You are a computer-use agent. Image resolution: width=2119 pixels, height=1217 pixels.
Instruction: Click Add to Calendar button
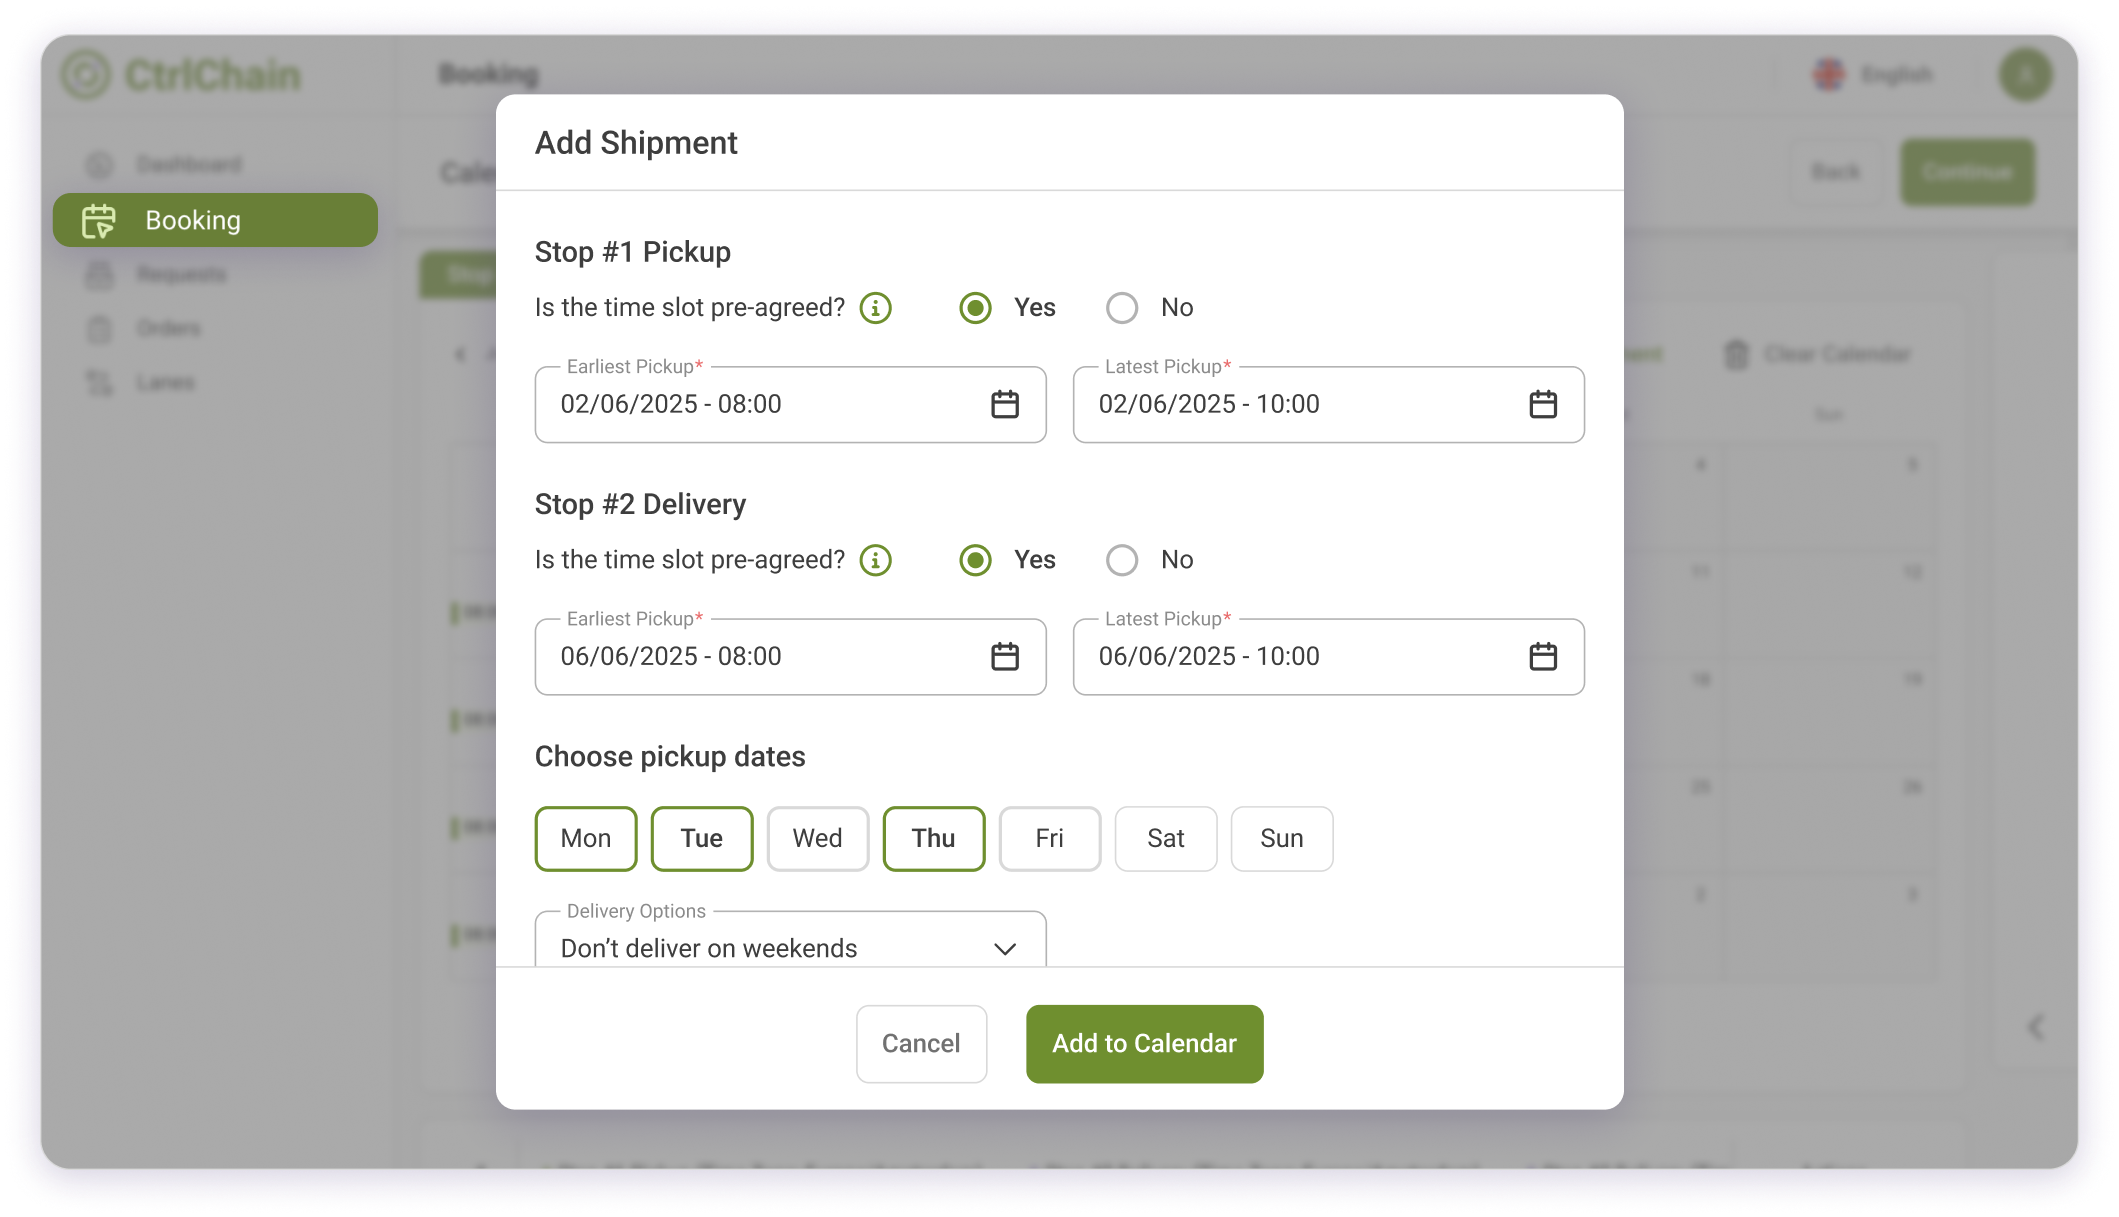pos(1144,1043)
